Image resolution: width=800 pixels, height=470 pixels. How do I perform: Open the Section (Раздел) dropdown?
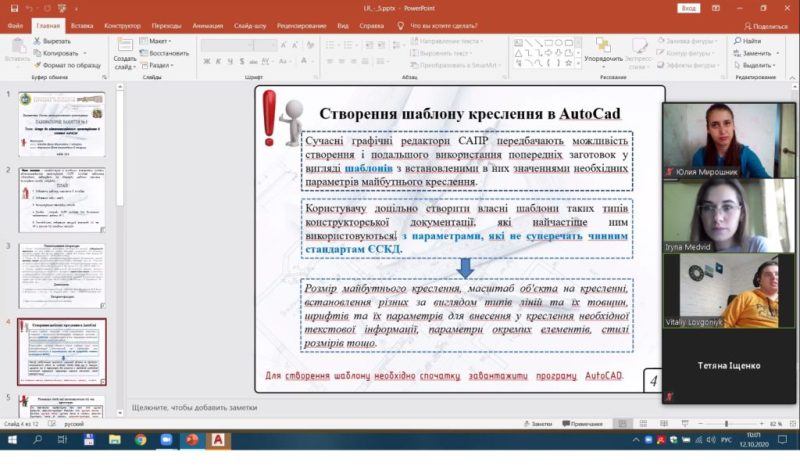pos(157,65)
